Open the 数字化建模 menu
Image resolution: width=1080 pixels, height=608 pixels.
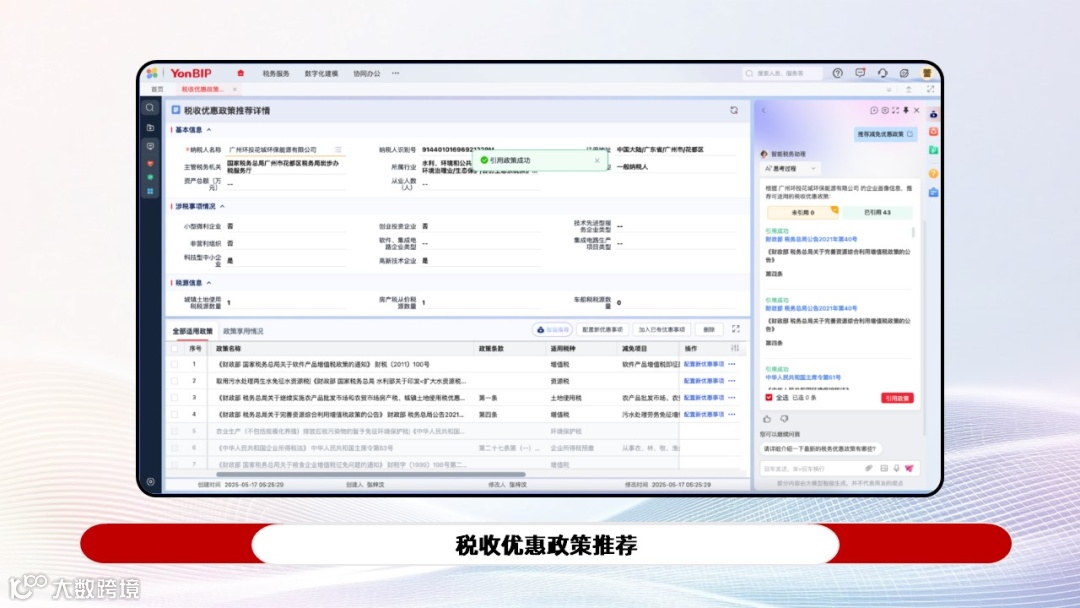click(321, 74)
